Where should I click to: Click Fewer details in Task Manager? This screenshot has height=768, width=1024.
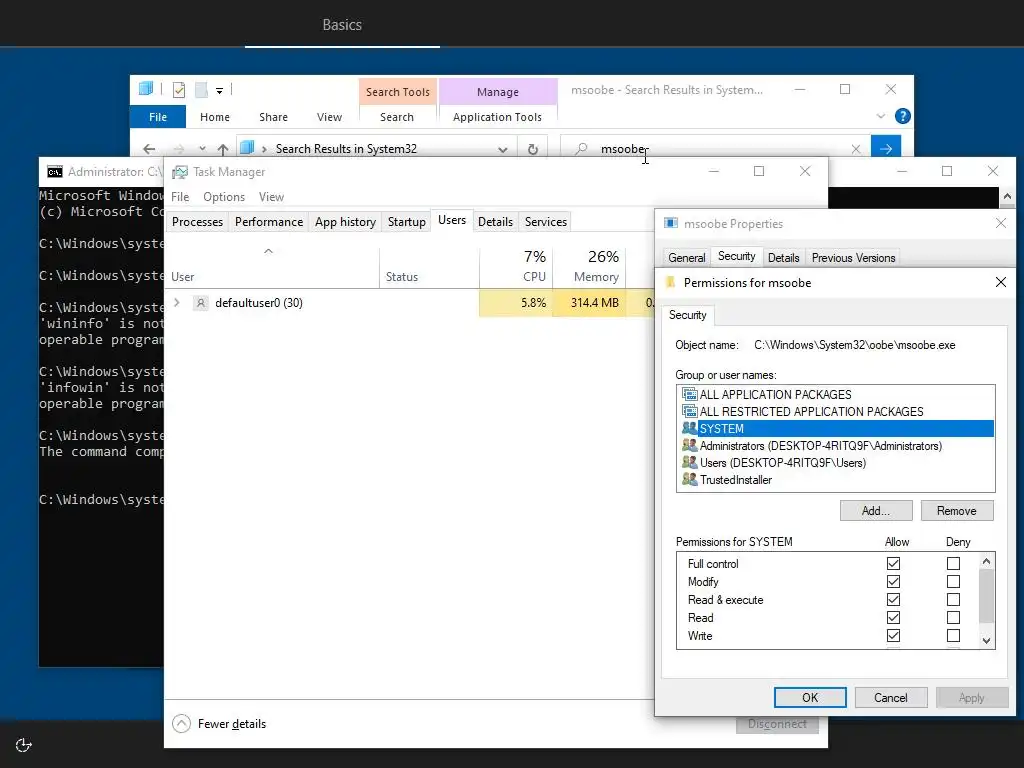pyautogui.click(x=232, y=724)
